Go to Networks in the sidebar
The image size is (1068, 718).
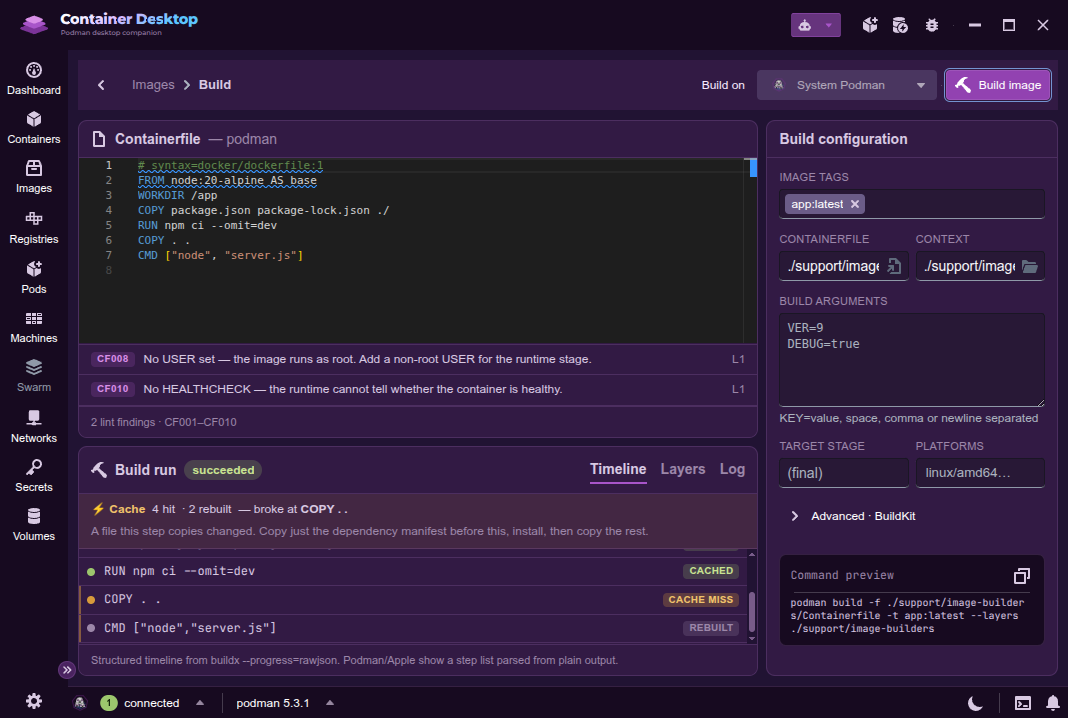(x=33, y=427)
